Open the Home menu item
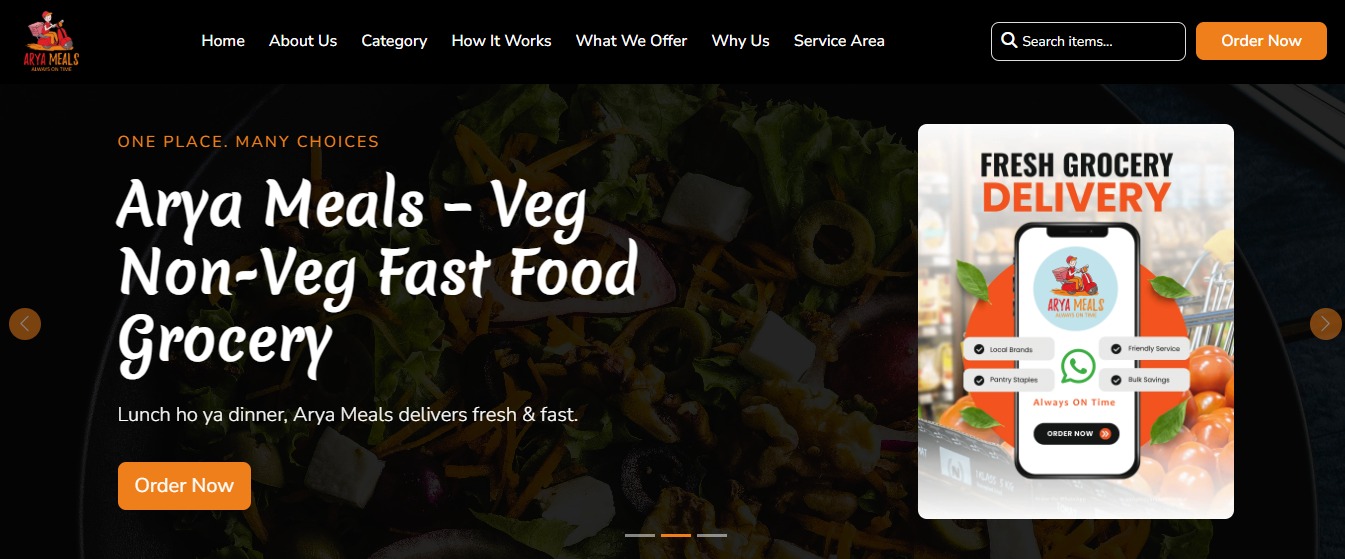 coord(223,41)
